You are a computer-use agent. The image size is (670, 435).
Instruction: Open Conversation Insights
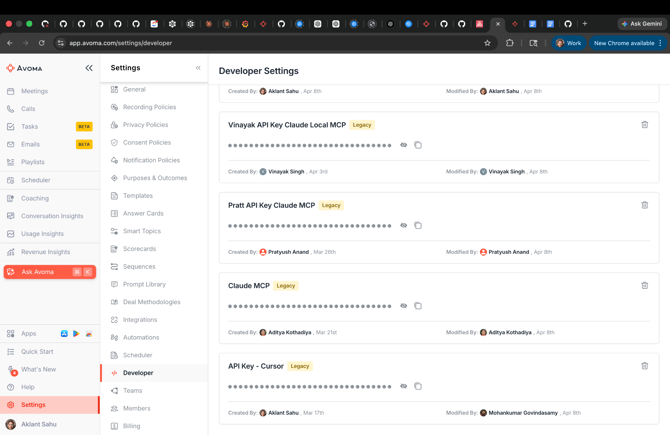click(50, 216)
